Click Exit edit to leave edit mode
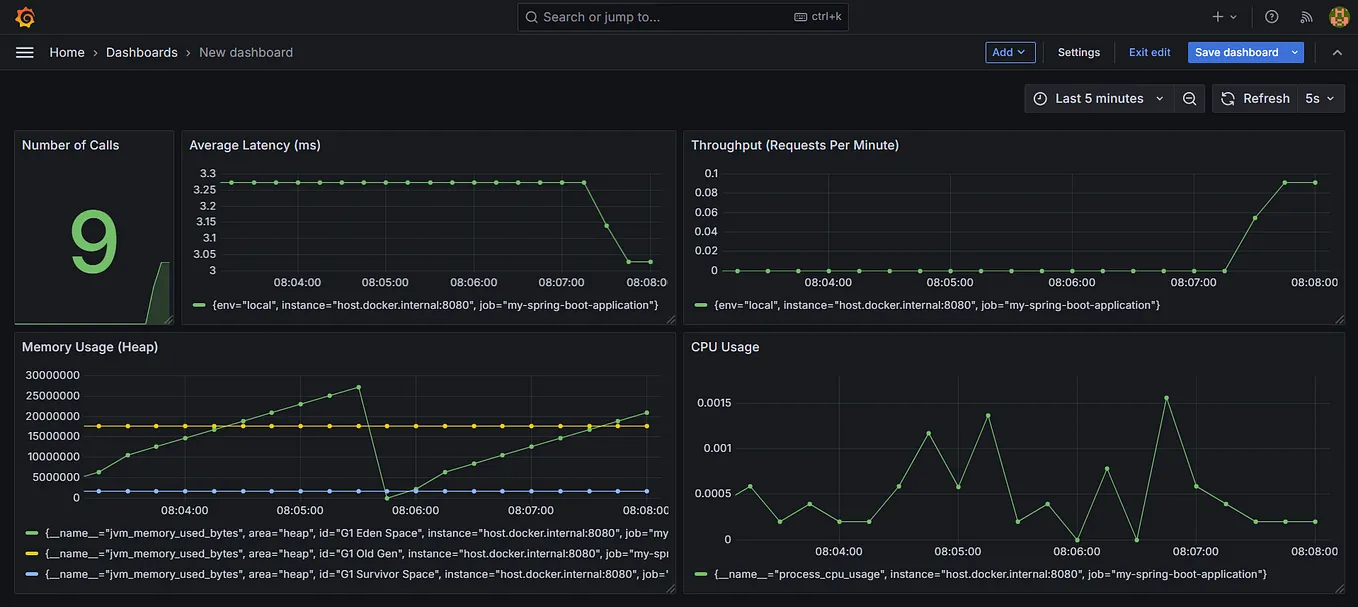The image size is (1358, 607). coord(1149,52)
